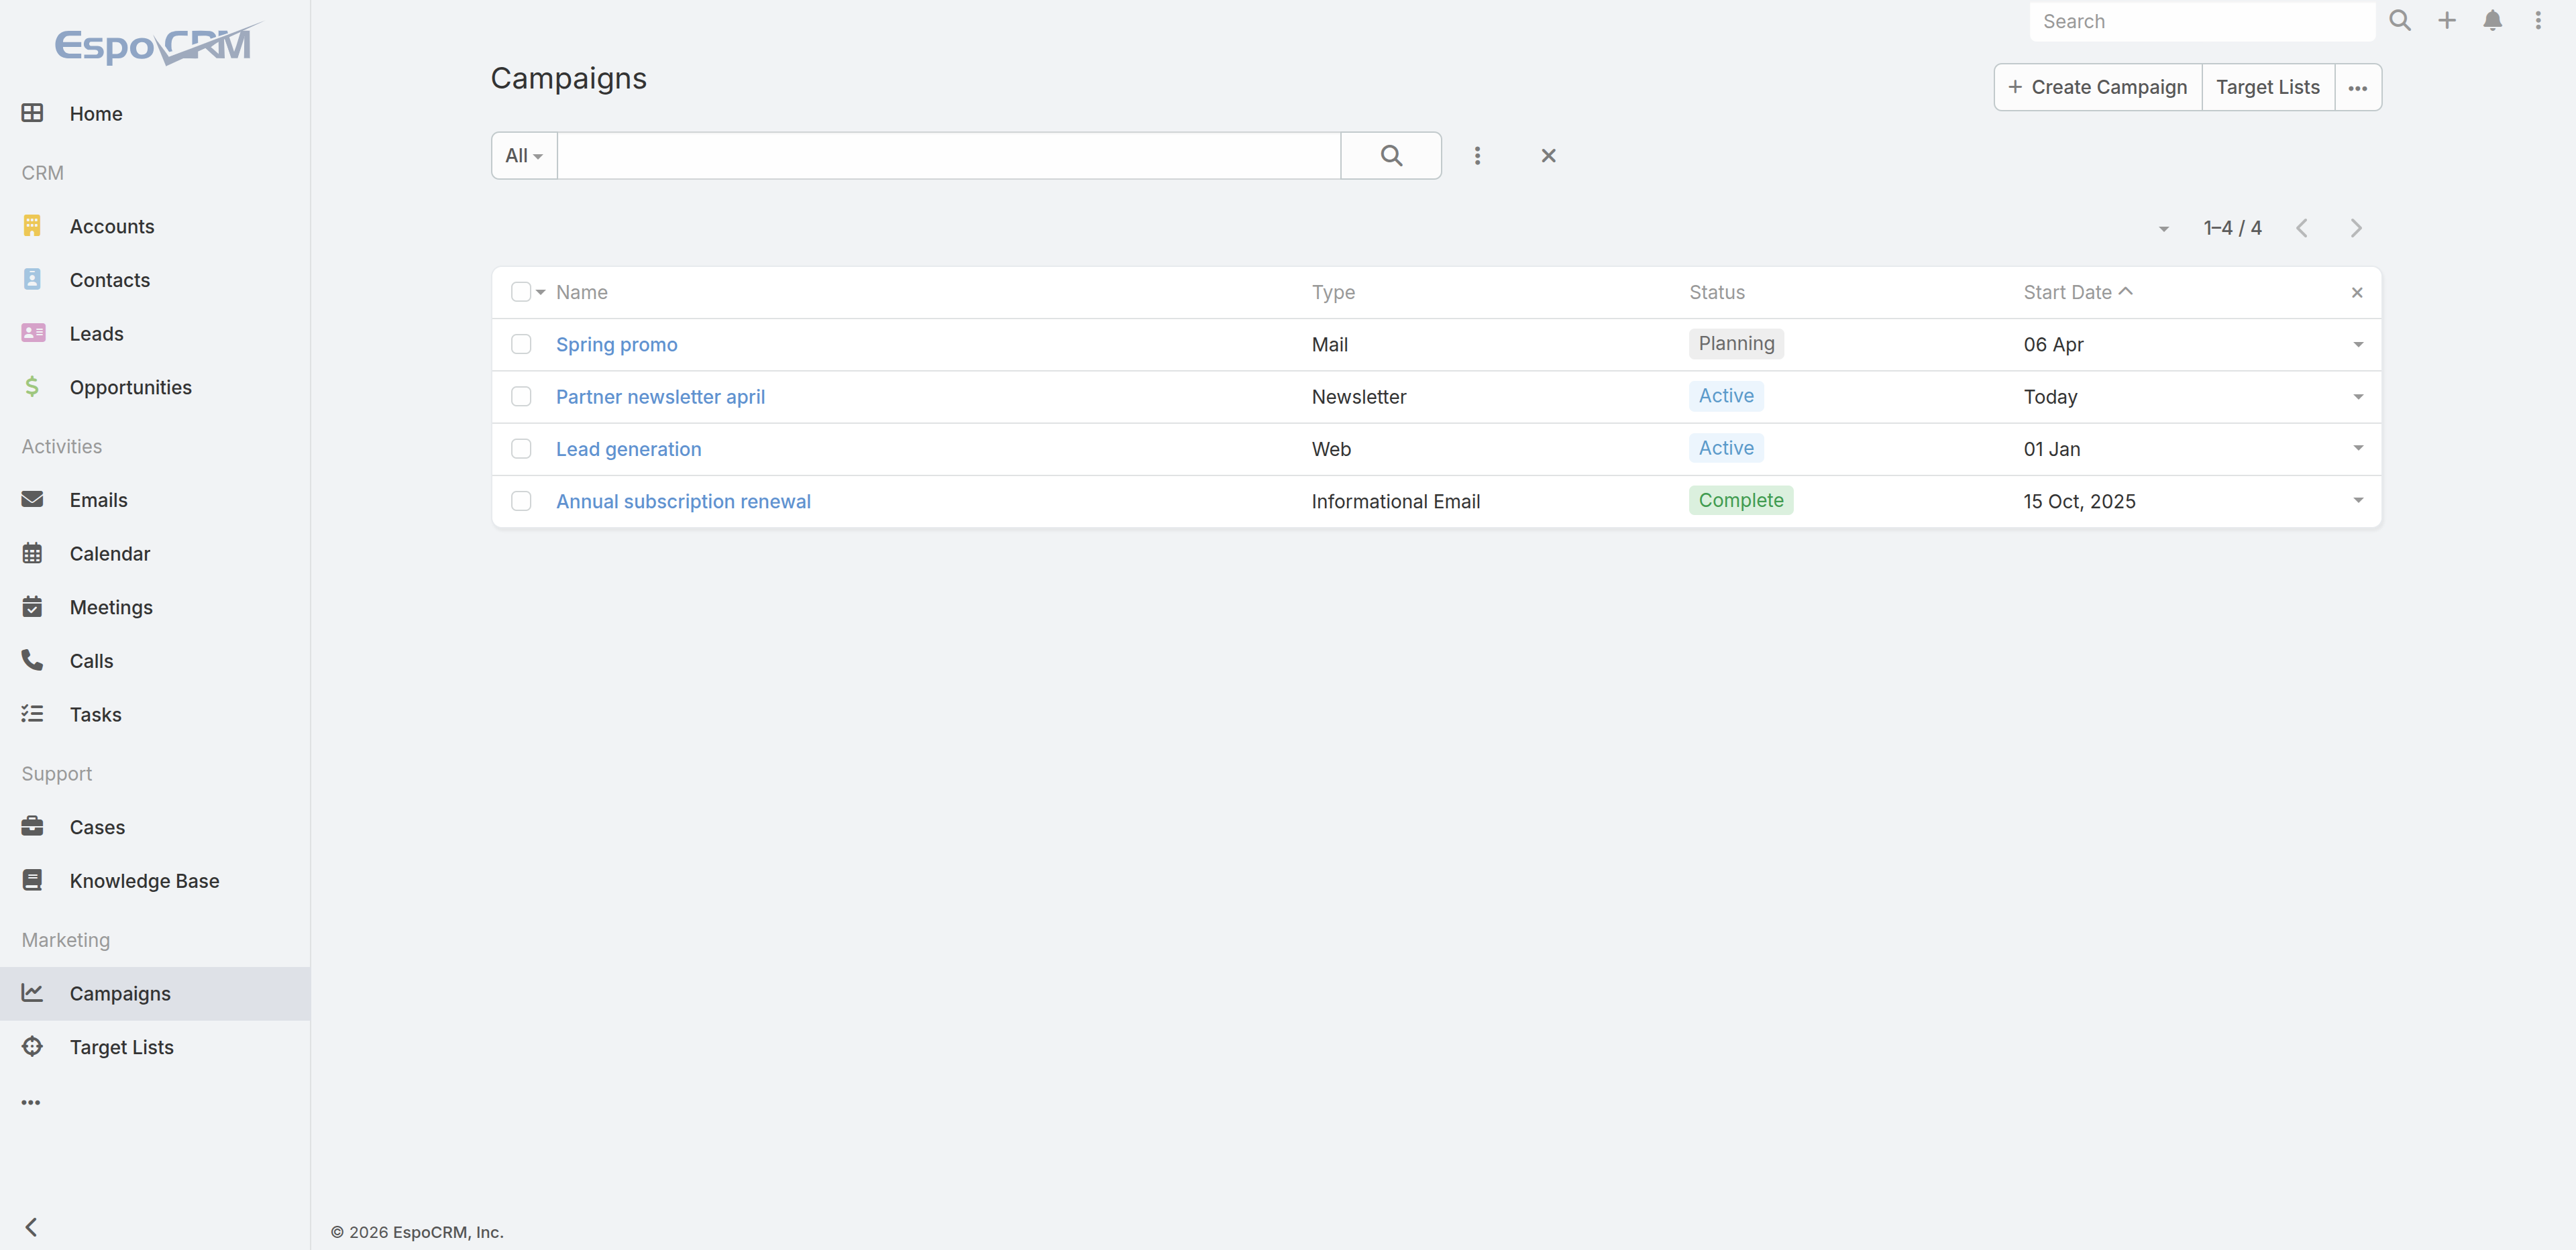Check the Partner newsletter april checkbox
Image resolution: width=2576 pixels, height=1250 pixels.
tap(520, 397)
